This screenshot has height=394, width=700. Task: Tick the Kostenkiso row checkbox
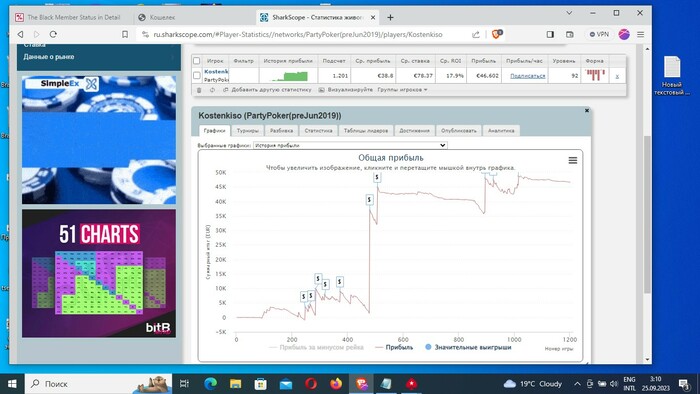click(x=196, y=75)
